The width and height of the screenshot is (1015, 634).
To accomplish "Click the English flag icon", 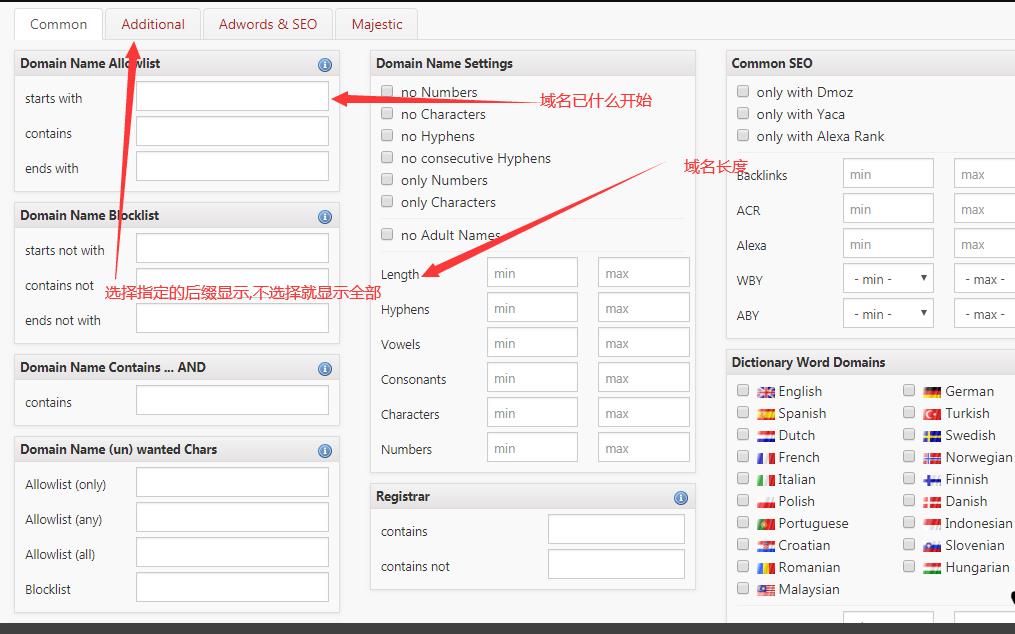I will 766,392.
